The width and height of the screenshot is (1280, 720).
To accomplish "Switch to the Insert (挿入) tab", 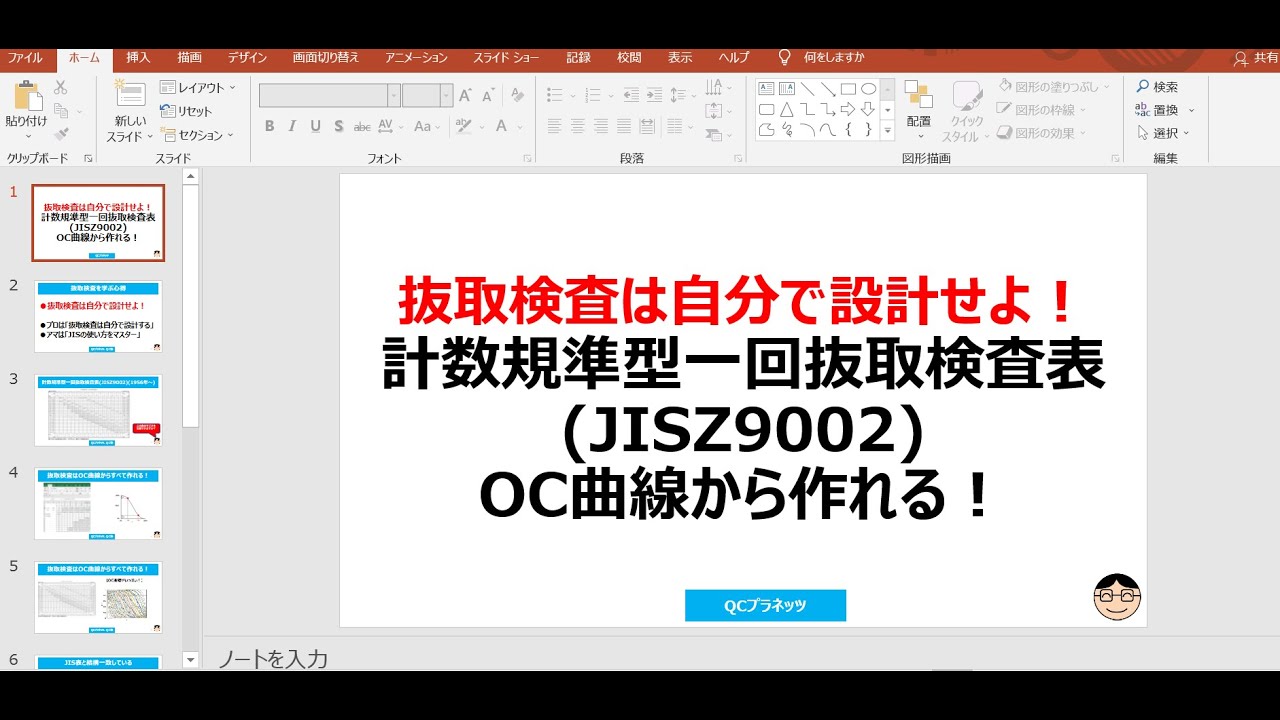I will tap(138, 58).
